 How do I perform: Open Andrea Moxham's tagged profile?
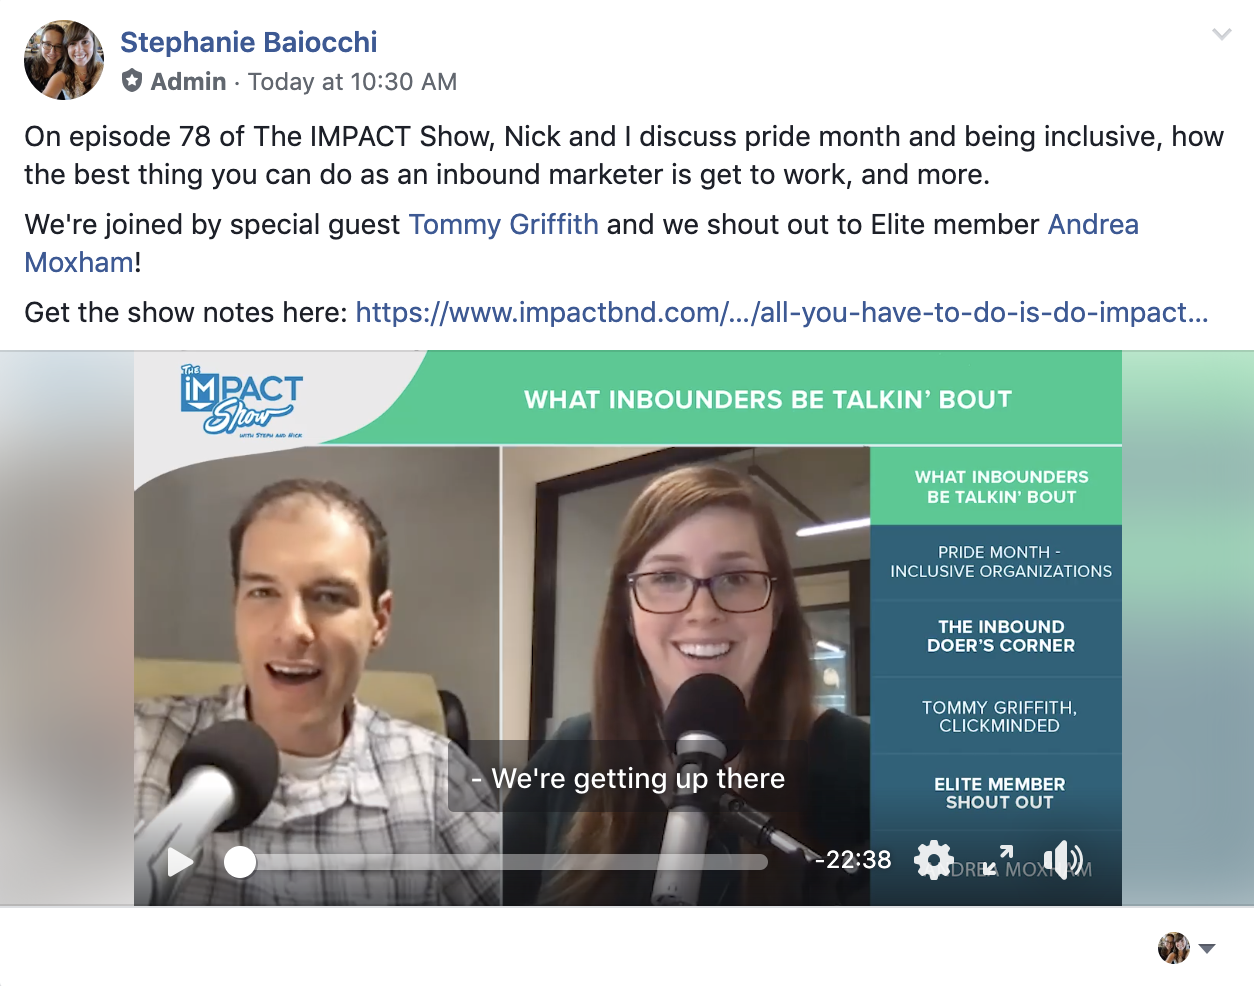581,243
